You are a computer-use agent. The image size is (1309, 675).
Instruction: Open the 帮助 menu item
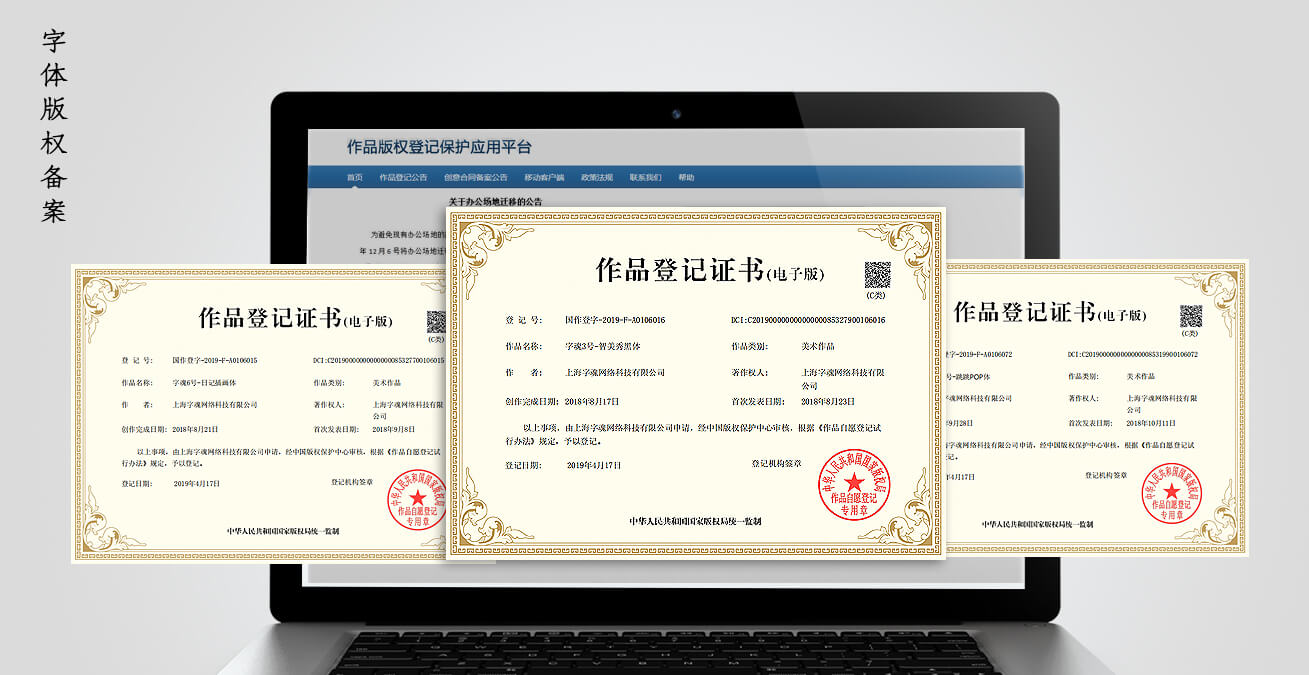[x=686, y=178]
